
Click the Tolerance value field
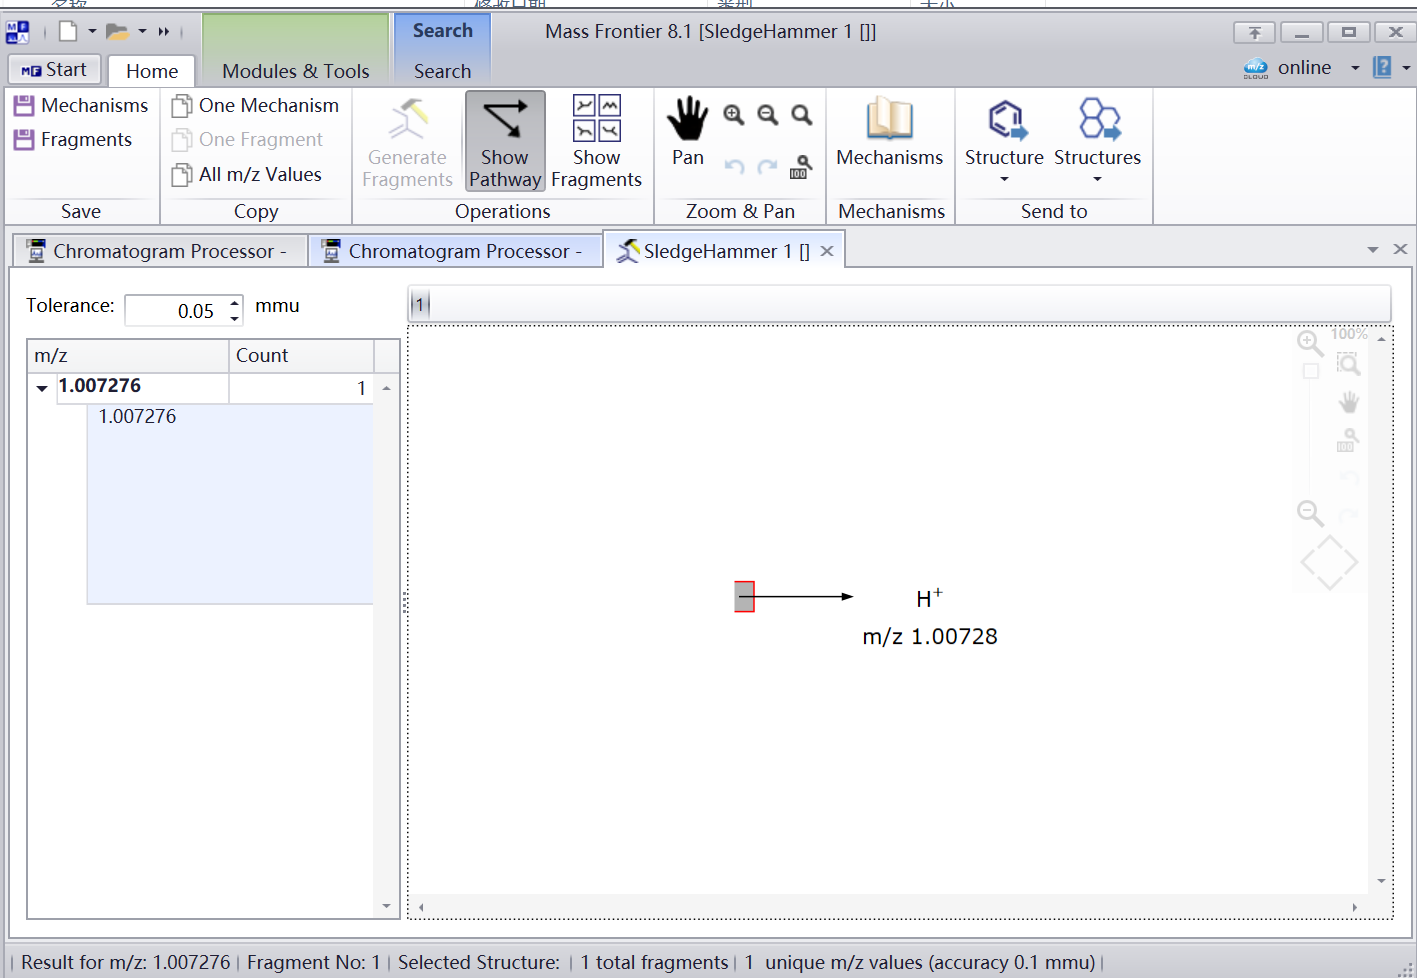pyautogui.click(x=174, y=311)
